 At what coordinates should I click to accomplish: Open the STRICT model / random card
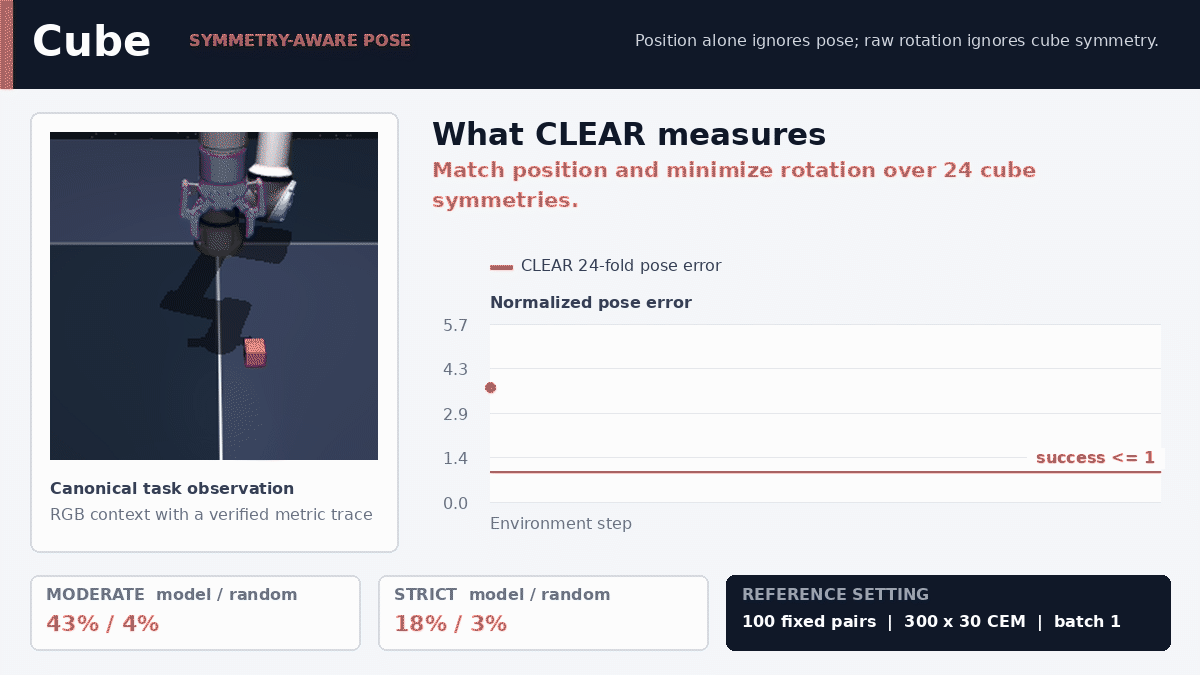[x=543, y=613]
